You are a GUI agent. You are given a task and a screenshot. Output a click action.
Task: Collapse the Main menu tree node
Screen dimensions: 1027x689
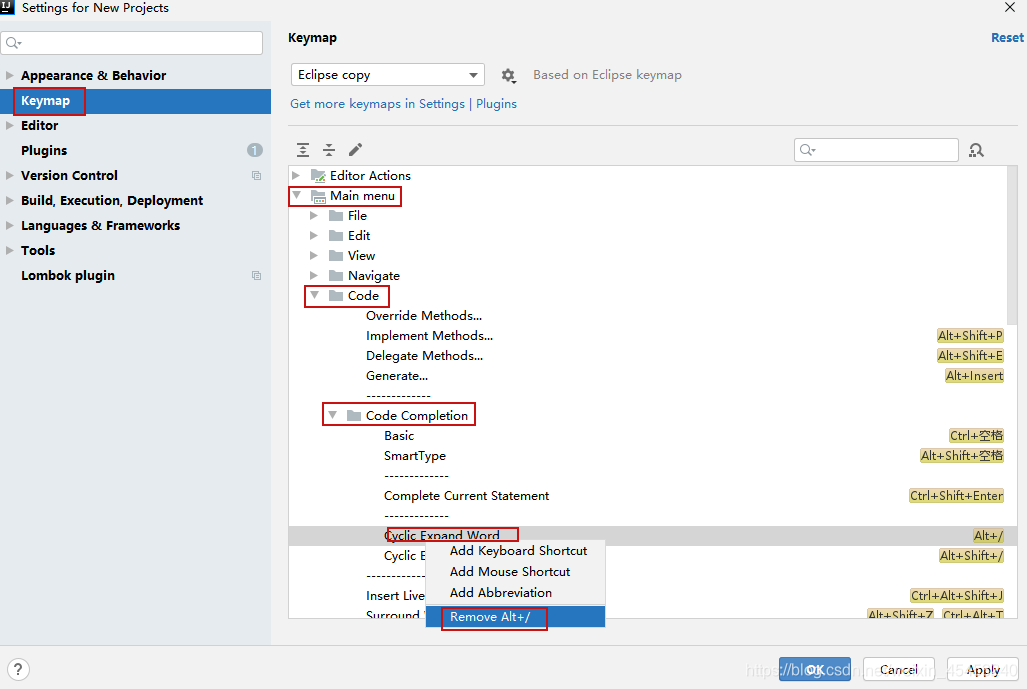(x=297, y=195)
